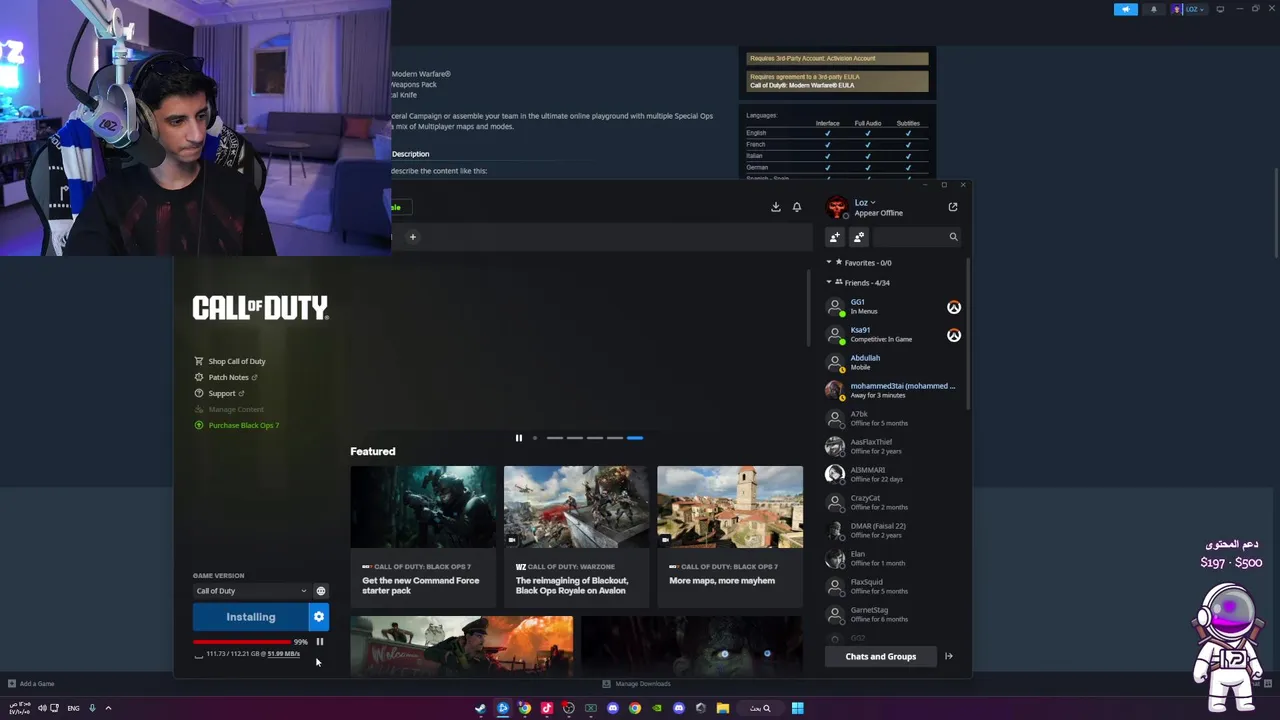Select friend CrazyCat in list
Image resolution: width=1280 pixels, height=720 pixels.
pyautogui.click(x=892, y=503)
